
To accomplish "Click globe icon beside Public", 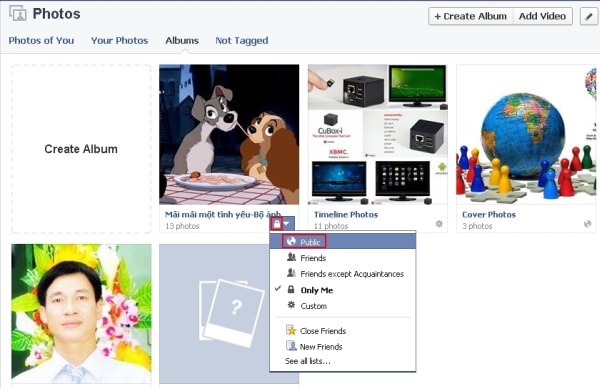I will coord(291,241).
